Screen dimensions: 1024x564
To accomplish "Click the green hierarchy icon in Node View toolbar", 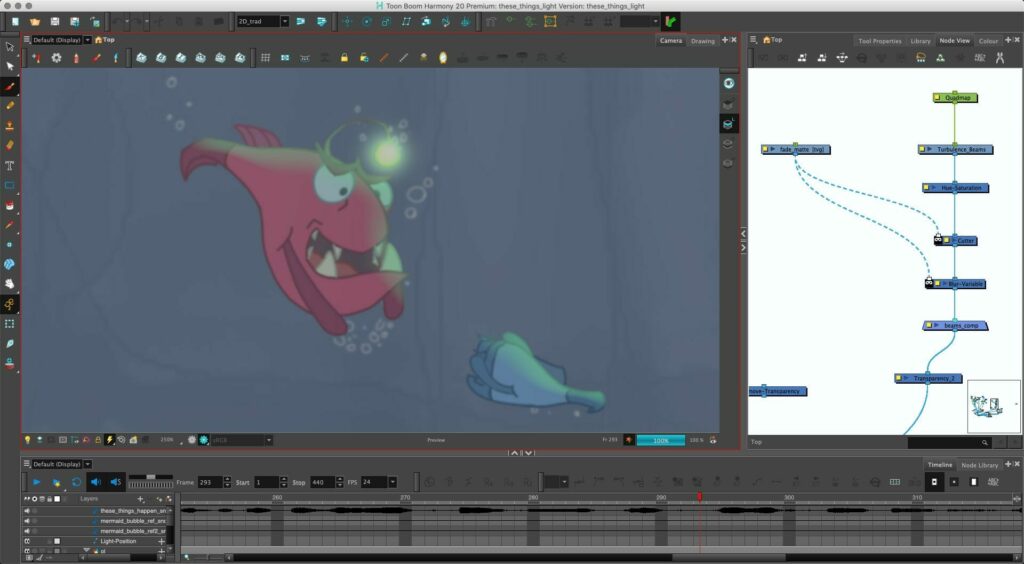I will (940, 58).
